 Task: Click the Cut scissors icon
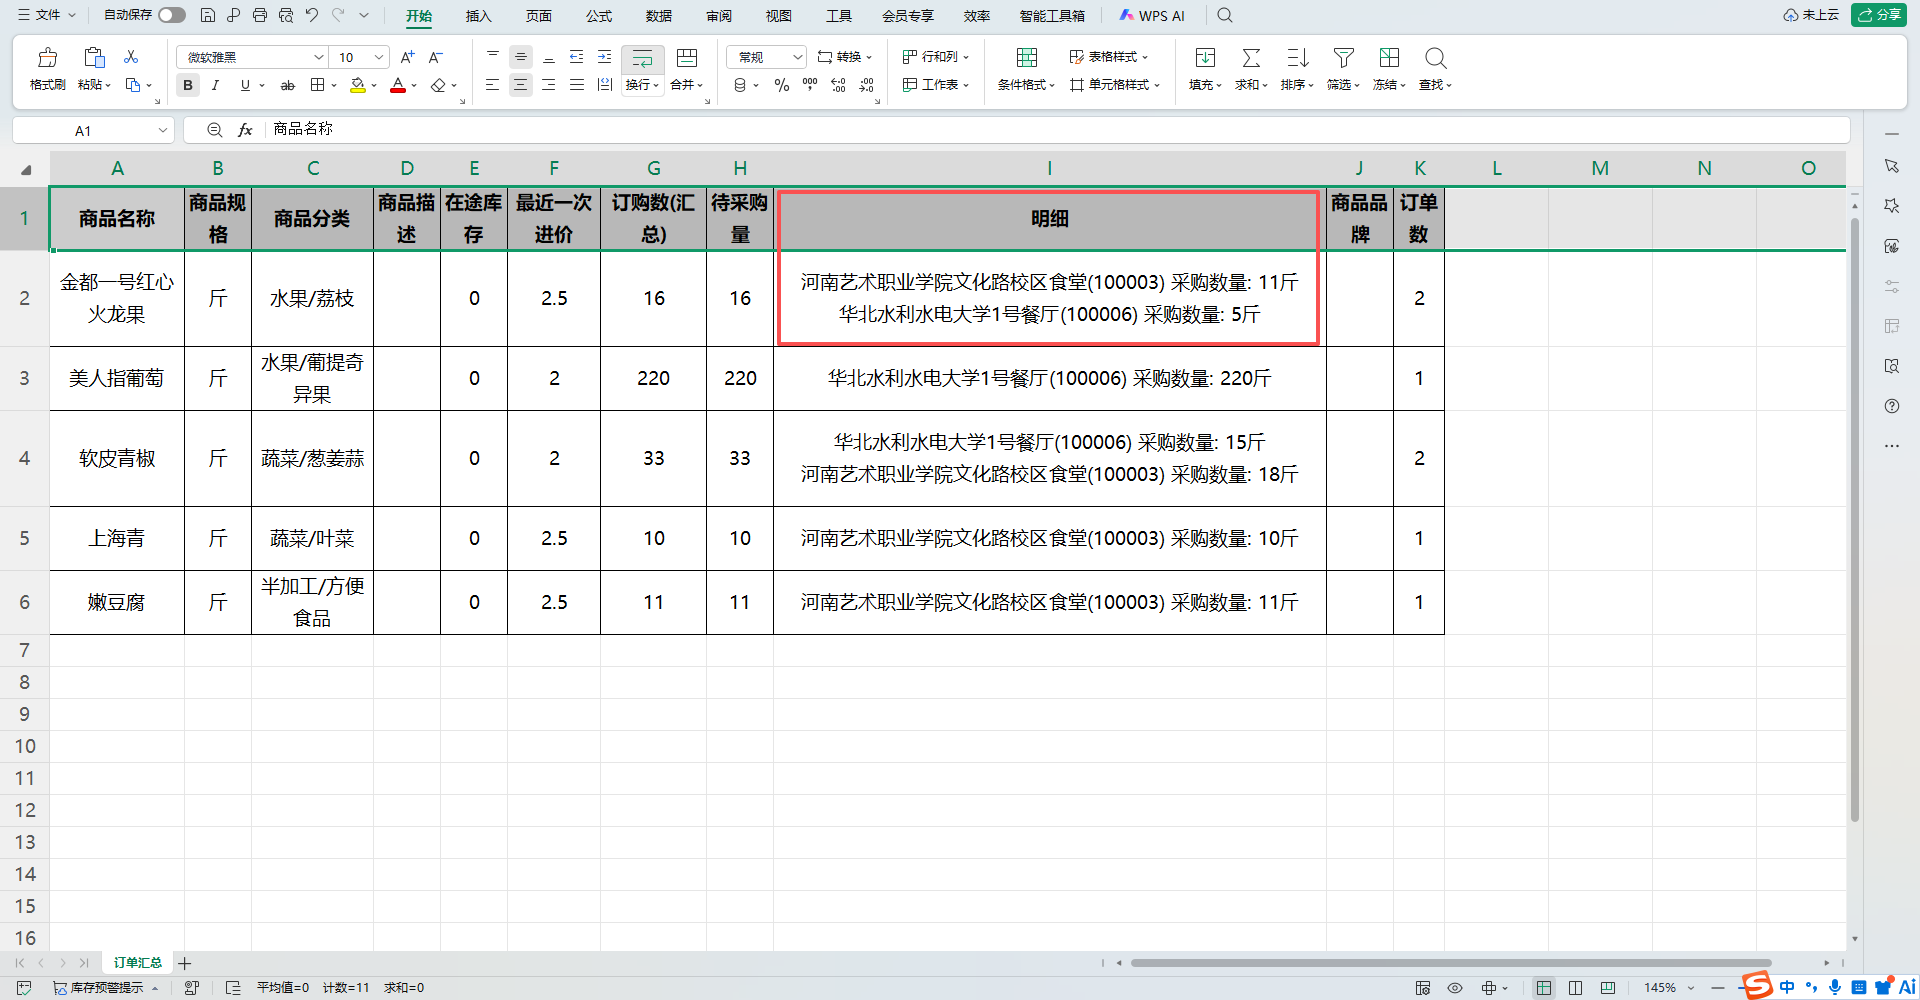click(131, 57)
